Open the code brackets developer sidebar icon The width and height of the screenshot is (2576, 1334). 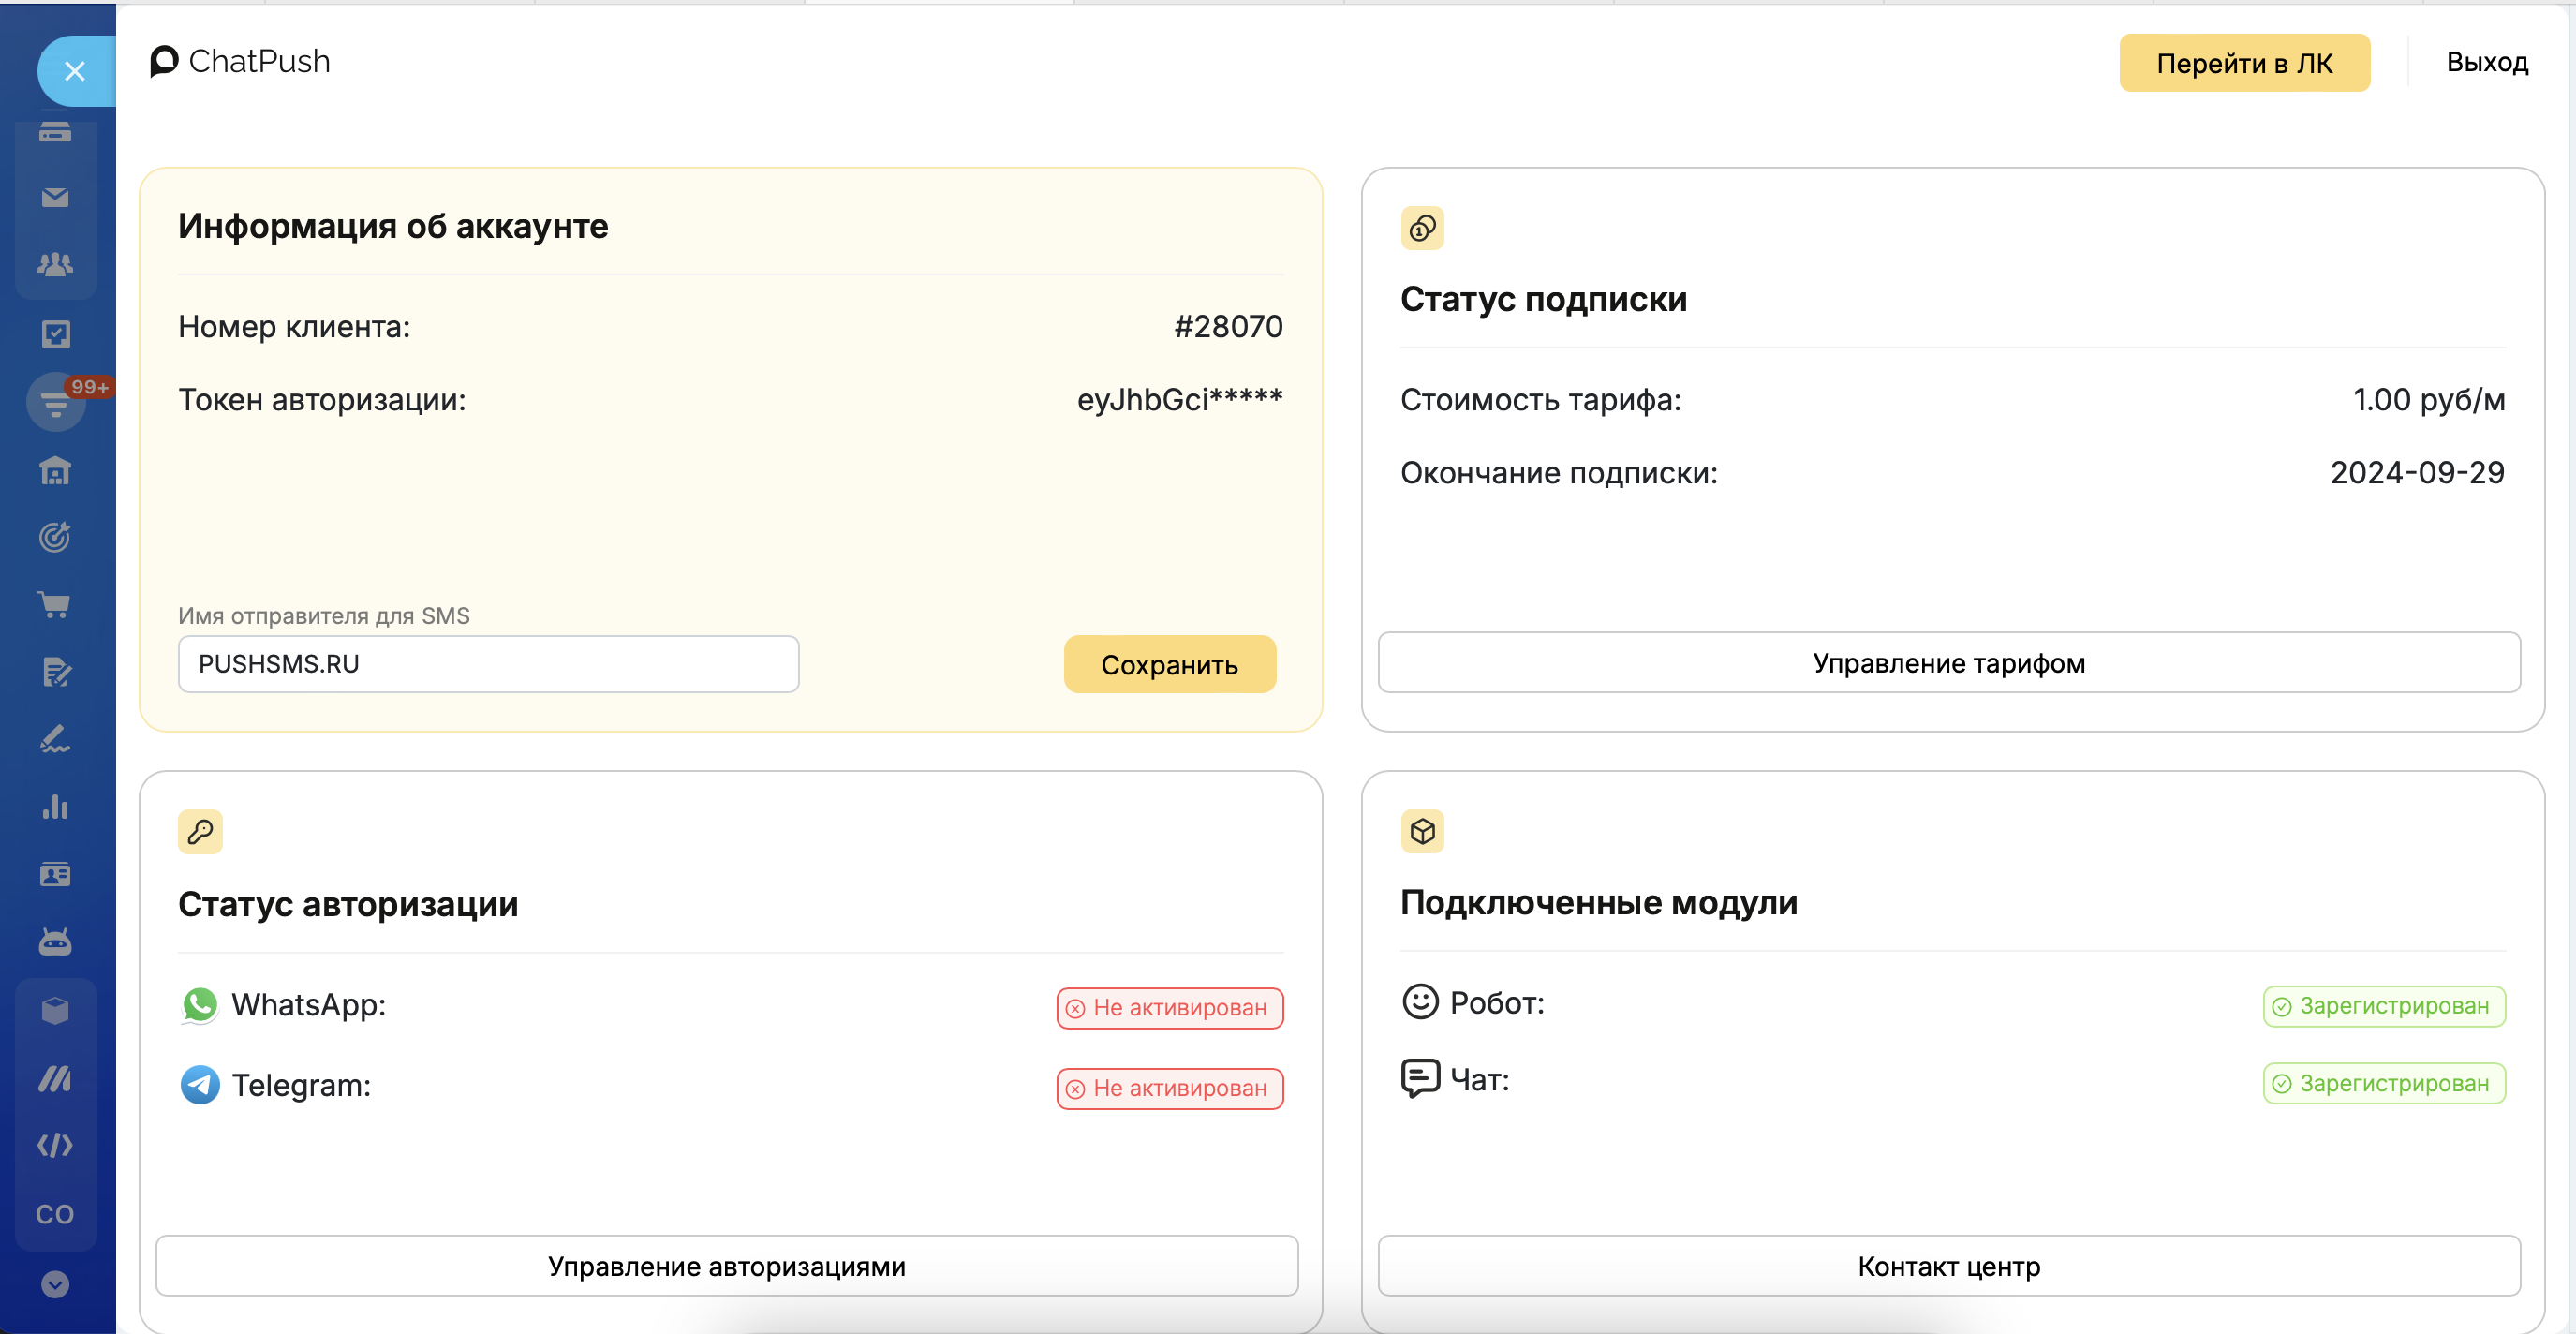click(55, 1145)
